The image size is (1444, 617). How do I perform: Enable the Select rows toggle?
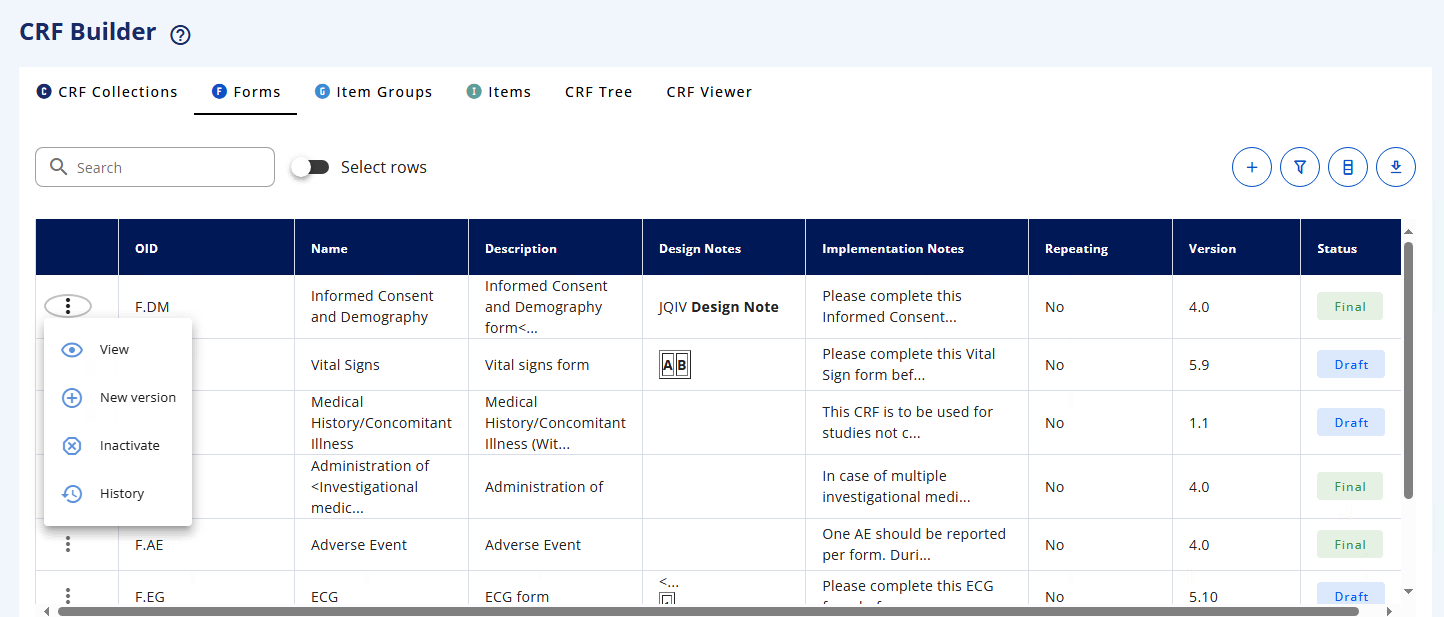[x=311, y=166]
